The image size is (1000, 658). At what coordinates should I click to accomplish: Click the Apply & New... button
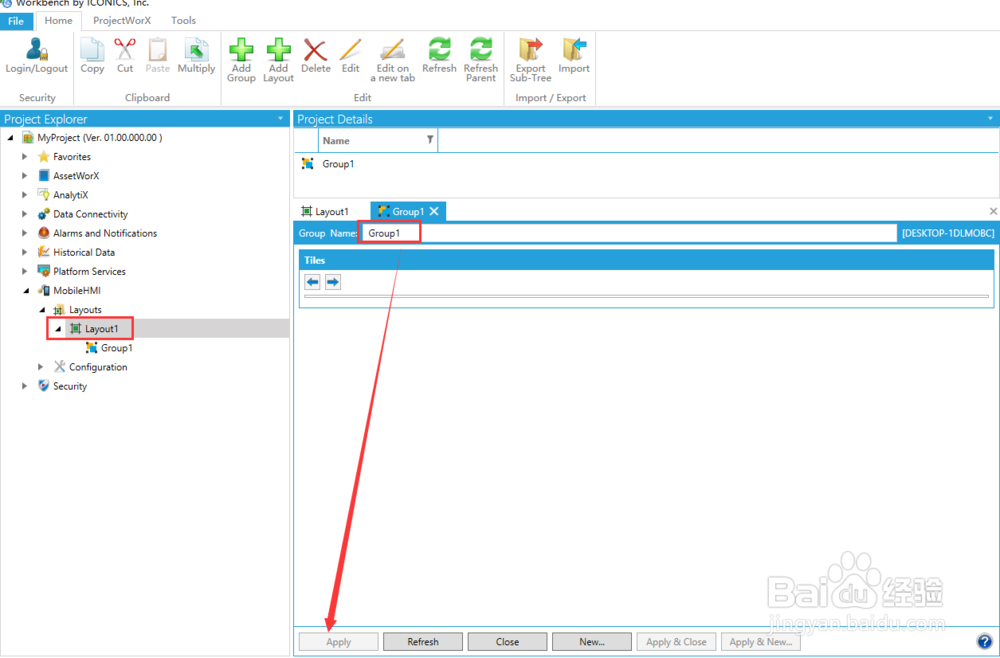[x=761, y=641]
